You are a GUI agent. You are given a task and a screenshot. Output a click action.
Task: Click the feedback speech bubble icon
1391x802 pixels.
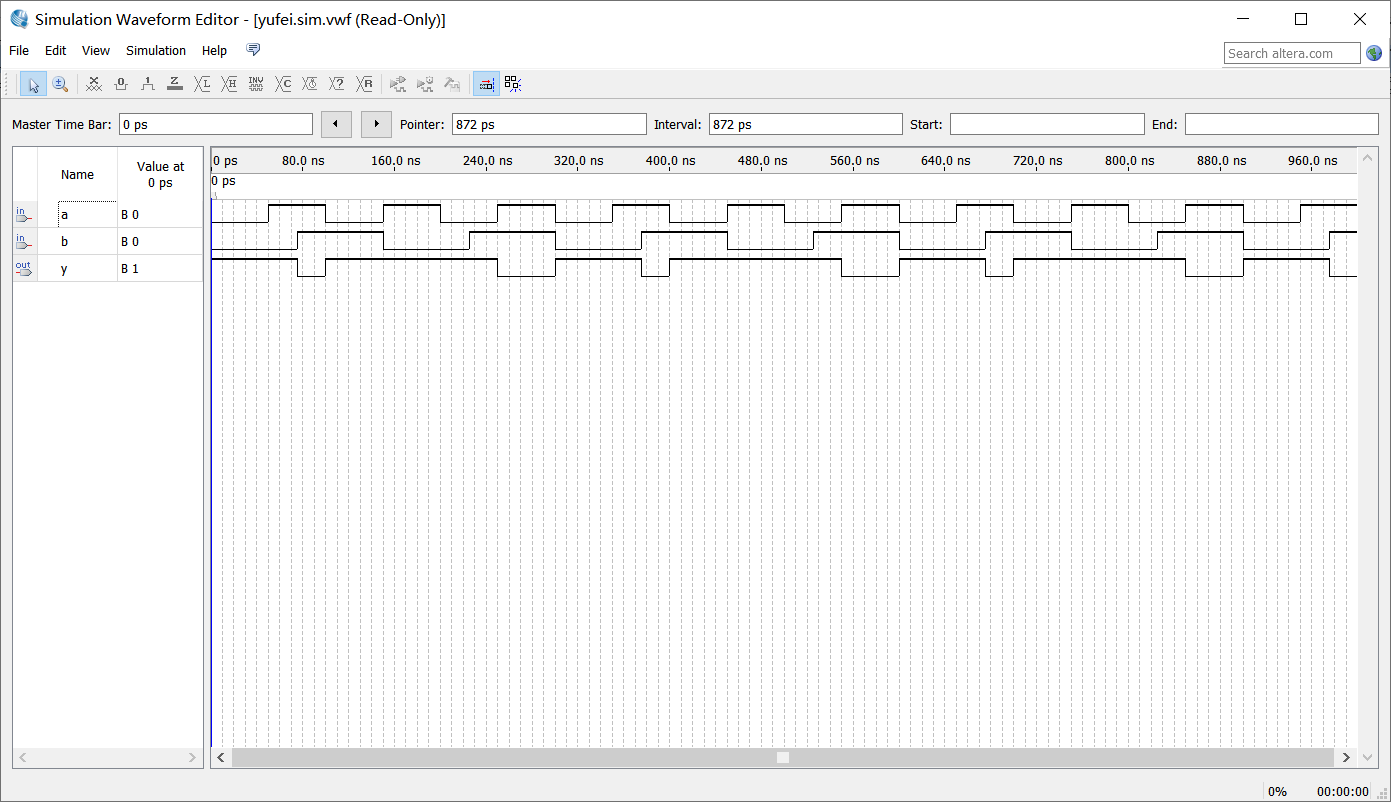point(253,50)
